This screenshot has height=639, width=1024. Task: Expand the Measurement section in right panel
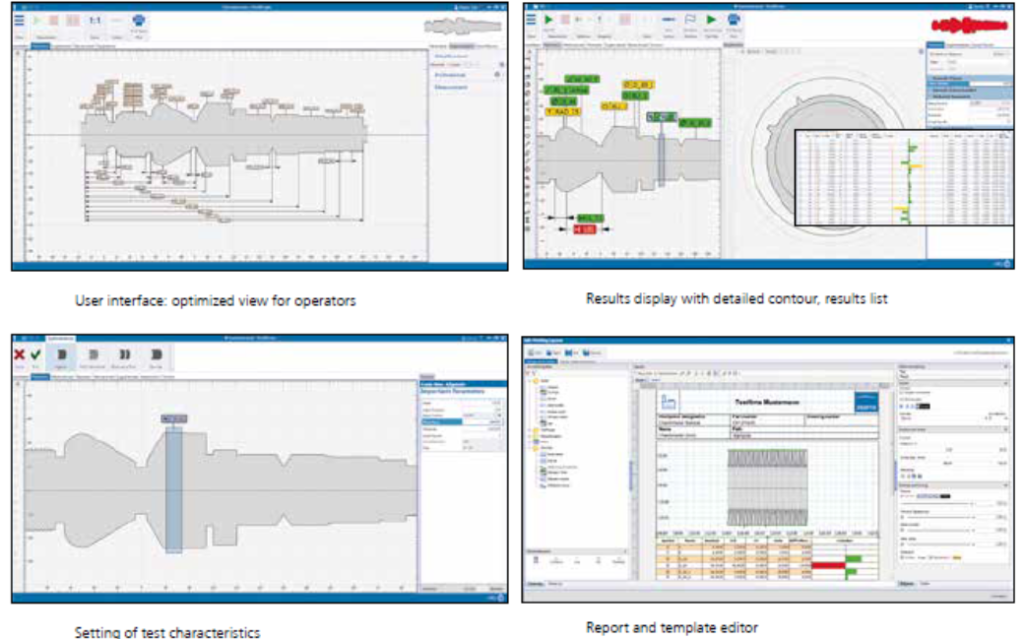[x=450, y=87]
